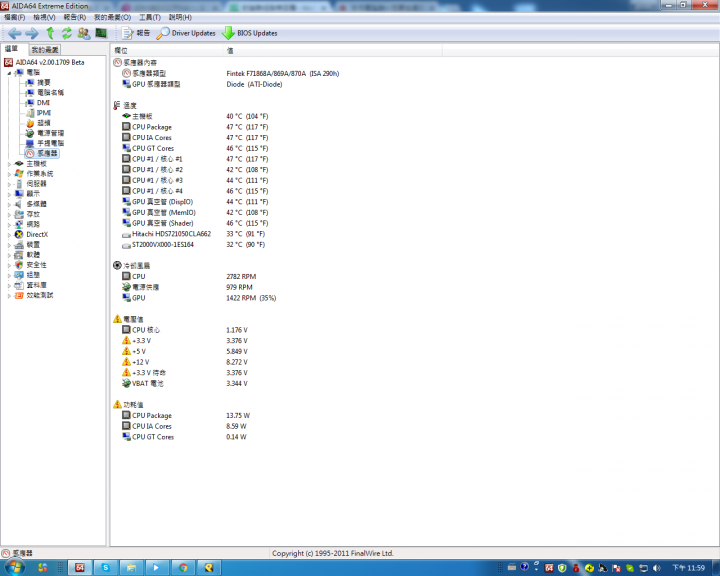Select the IPMI tree item icon
The image size is (720, 576).
point(30,113)
